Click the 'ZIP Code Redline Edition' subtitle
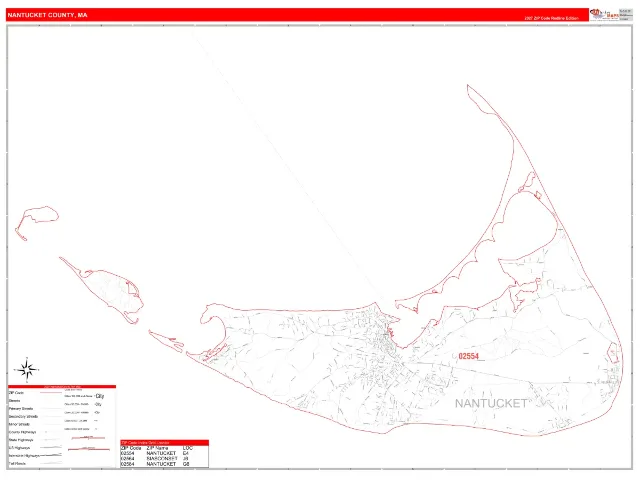The height and width of the screenshot is (480, 640). (551, 18)
